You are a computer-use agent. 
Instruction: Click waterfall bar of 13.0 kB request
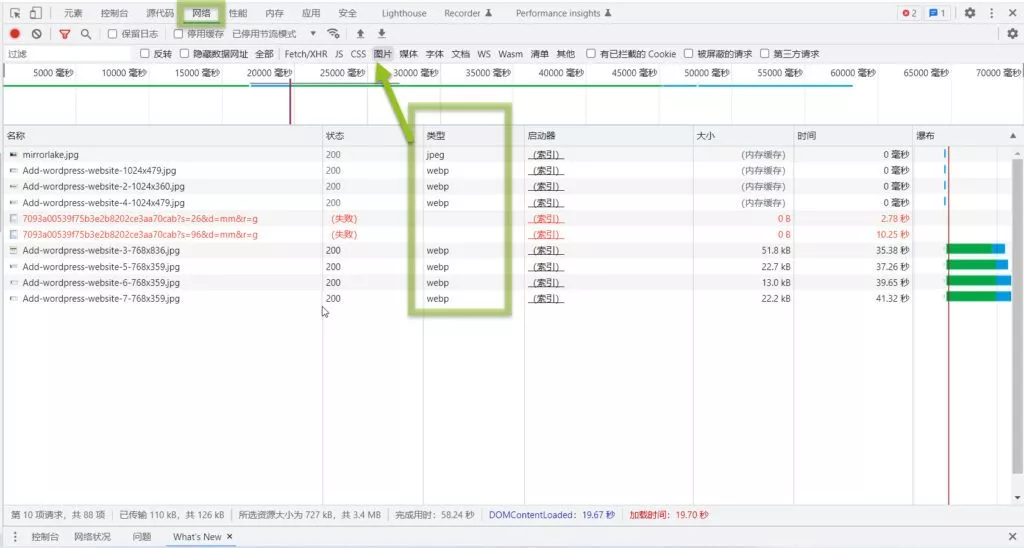point(978,280)
